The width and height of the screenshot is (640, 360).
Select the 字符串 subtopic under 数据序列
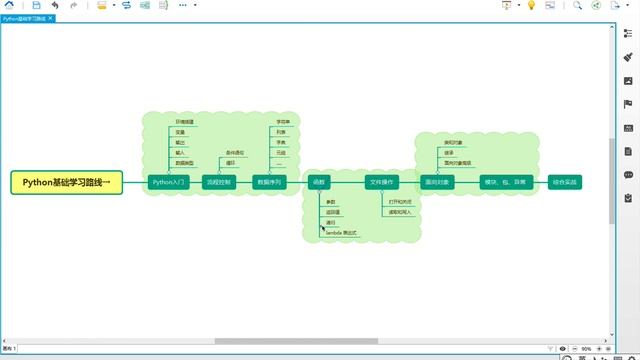[283, 122]
